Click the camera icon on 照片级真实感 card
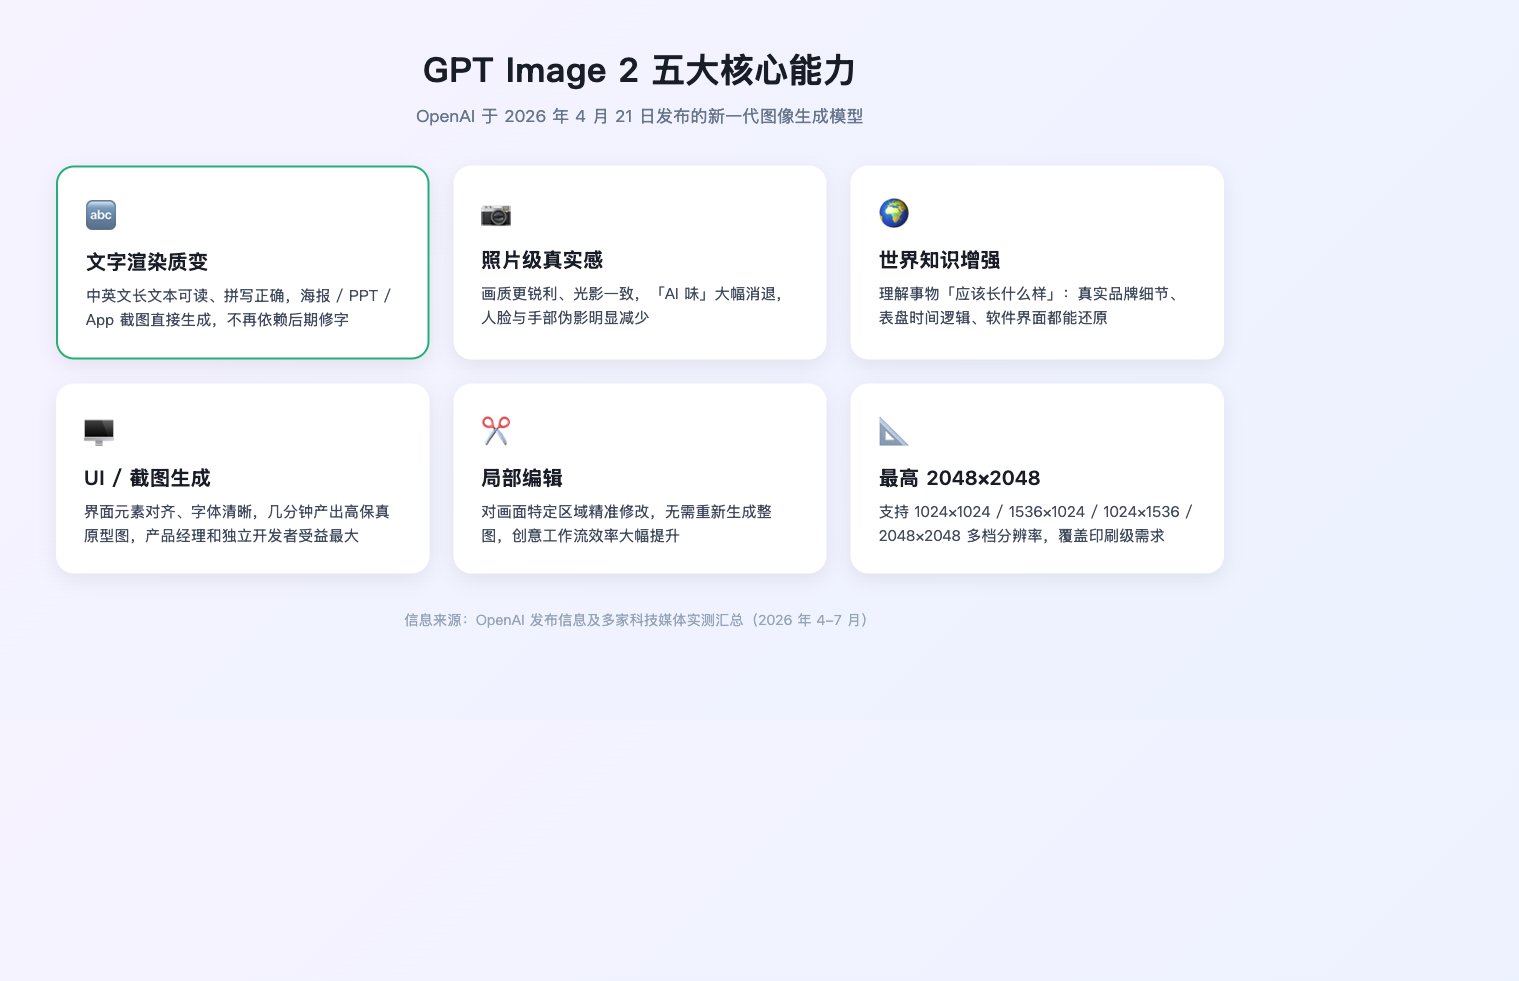 coord(496,214)
